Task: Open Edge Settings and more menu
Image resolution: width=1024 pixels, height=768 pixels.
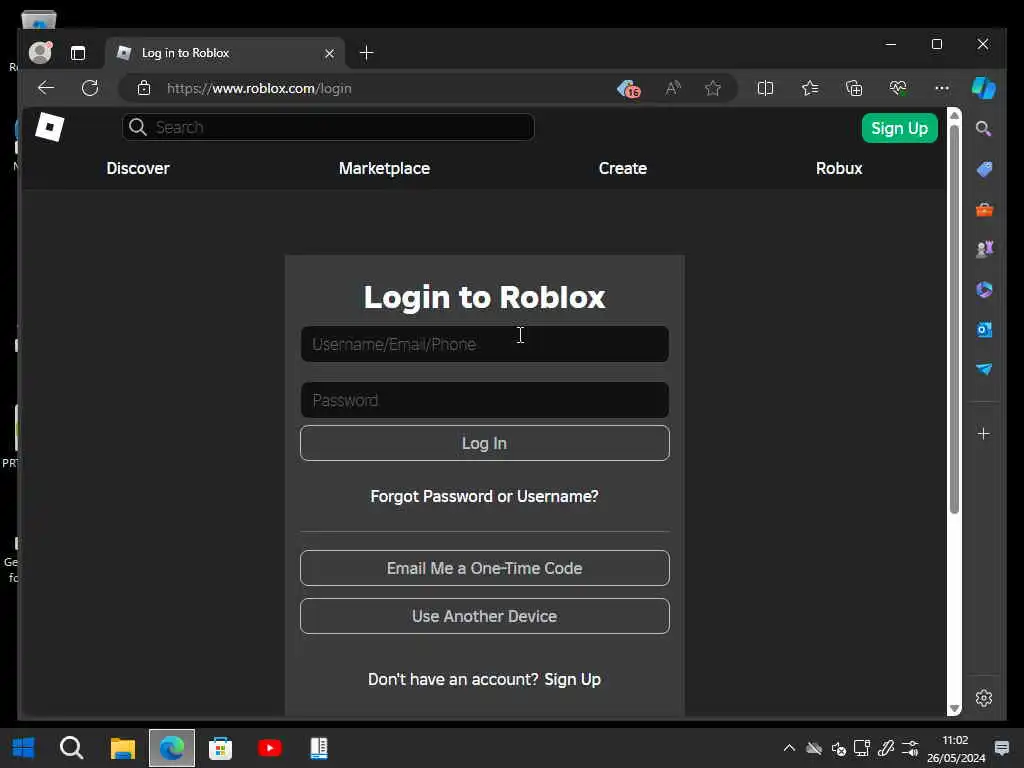Action: coord(942,88)
